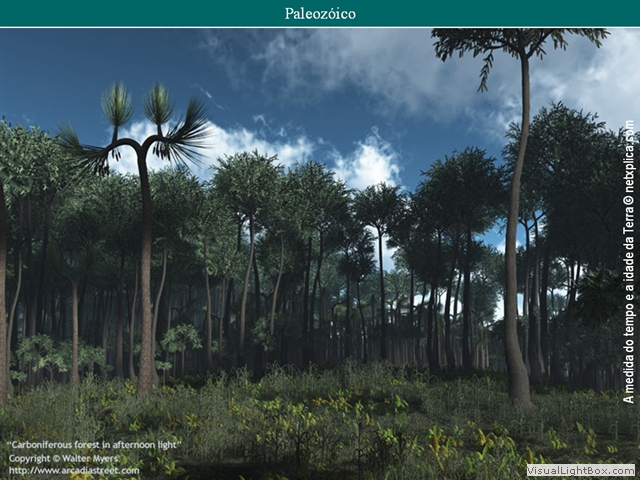Click the Copyright © Walter Myers text
Viewport: 640px width, 480px height.
[x=64, y=458]
